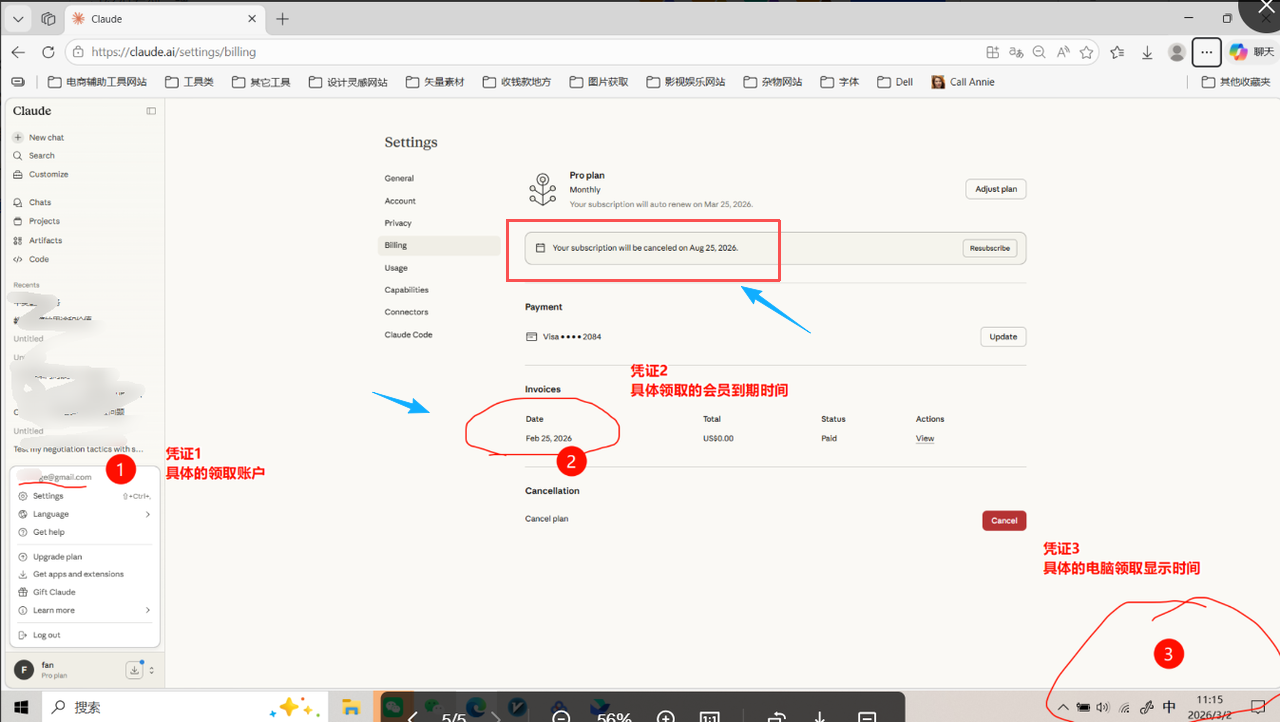Screen dimensions: 1280x722
Task: Click the Adjust plan button
Action: click(996, 189)
